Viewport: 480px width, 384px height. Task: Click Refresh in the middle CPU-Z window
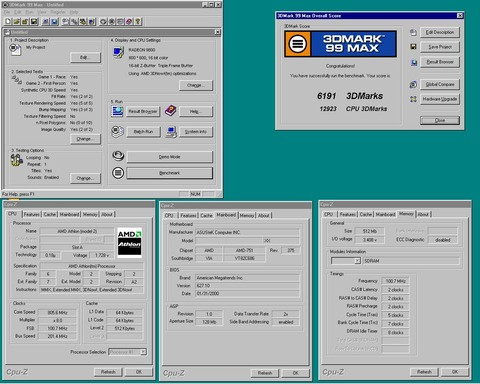(x=265, y=373)
